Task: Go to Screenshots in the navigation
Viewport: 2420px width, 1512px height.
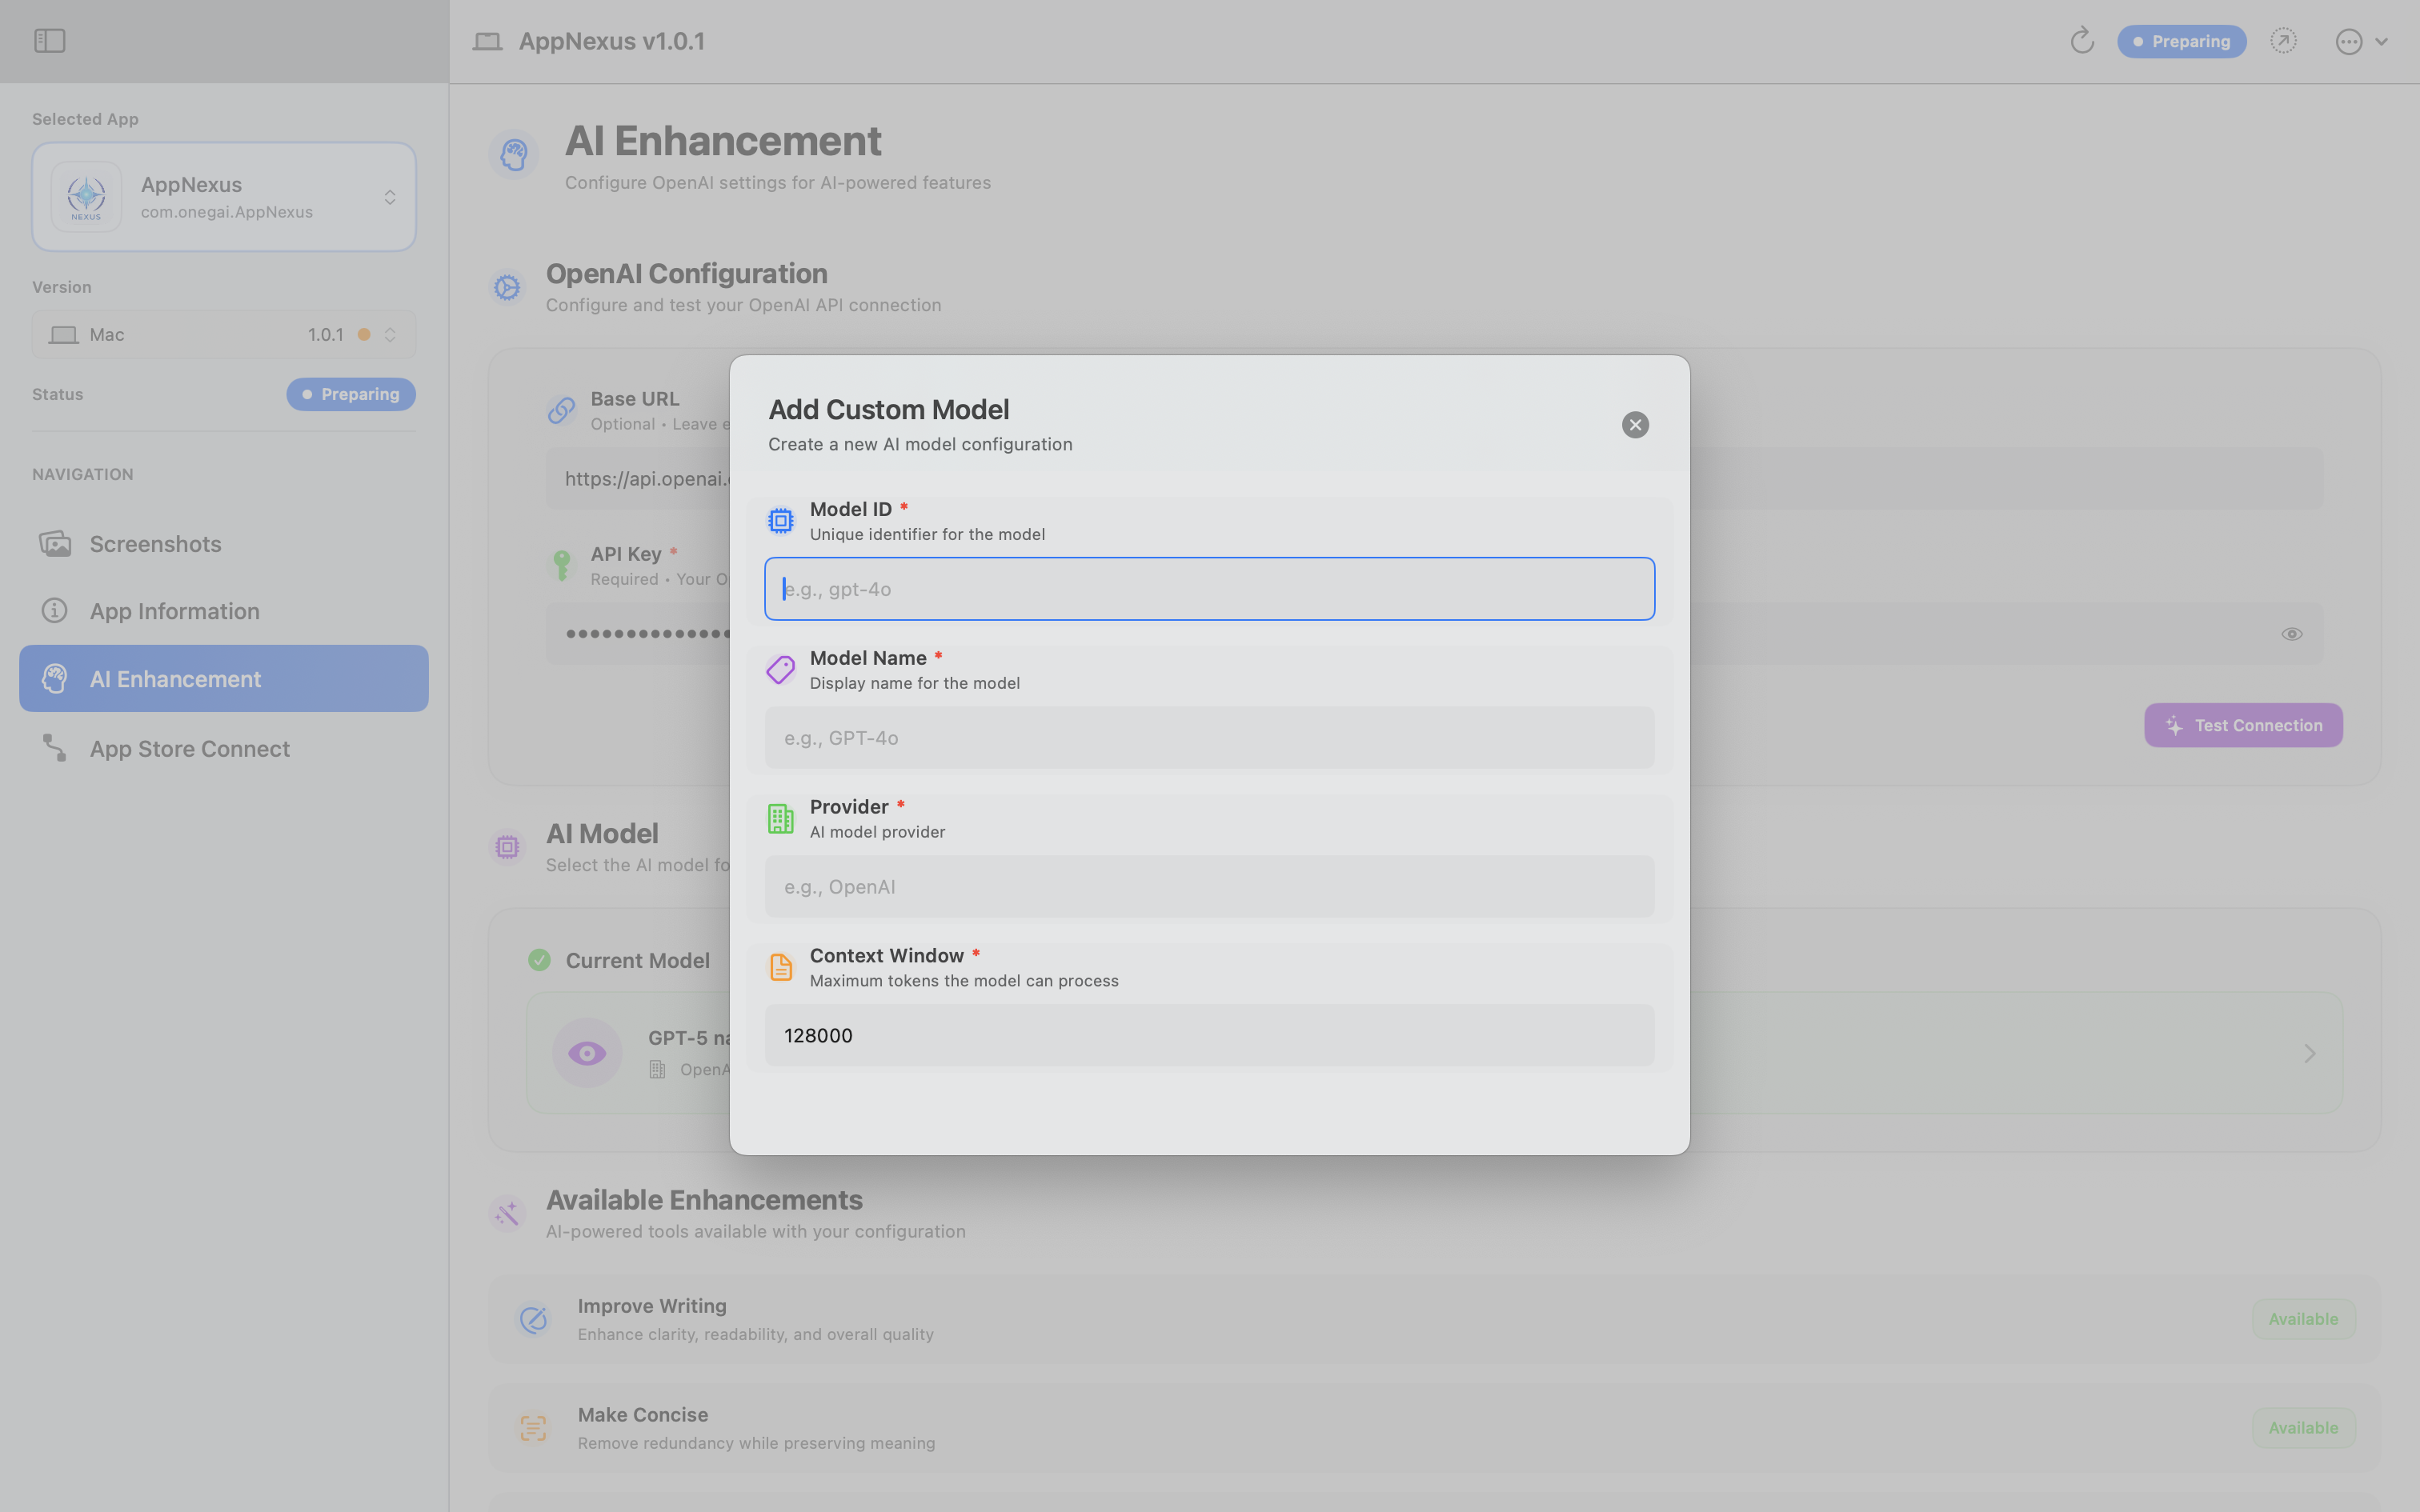Action: pyautogui.click(x=156, y=544)
